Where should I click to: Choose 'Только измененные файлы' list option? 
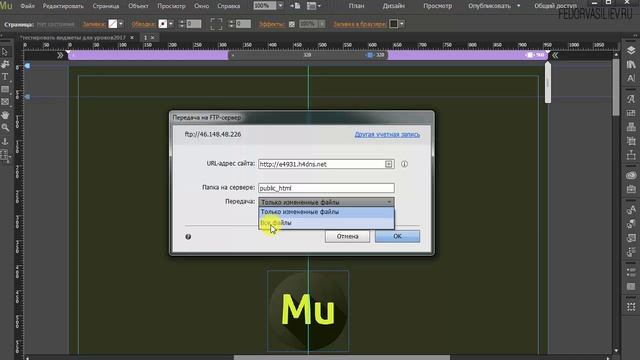coord(326,212)
